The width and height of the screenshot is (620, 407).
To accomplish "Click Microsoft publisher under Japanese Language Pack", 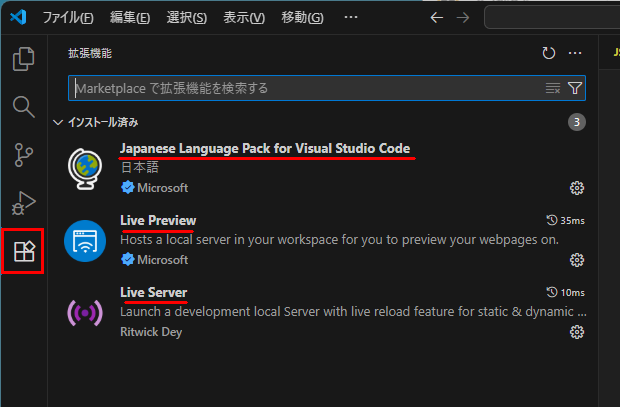I will point(163,187).
